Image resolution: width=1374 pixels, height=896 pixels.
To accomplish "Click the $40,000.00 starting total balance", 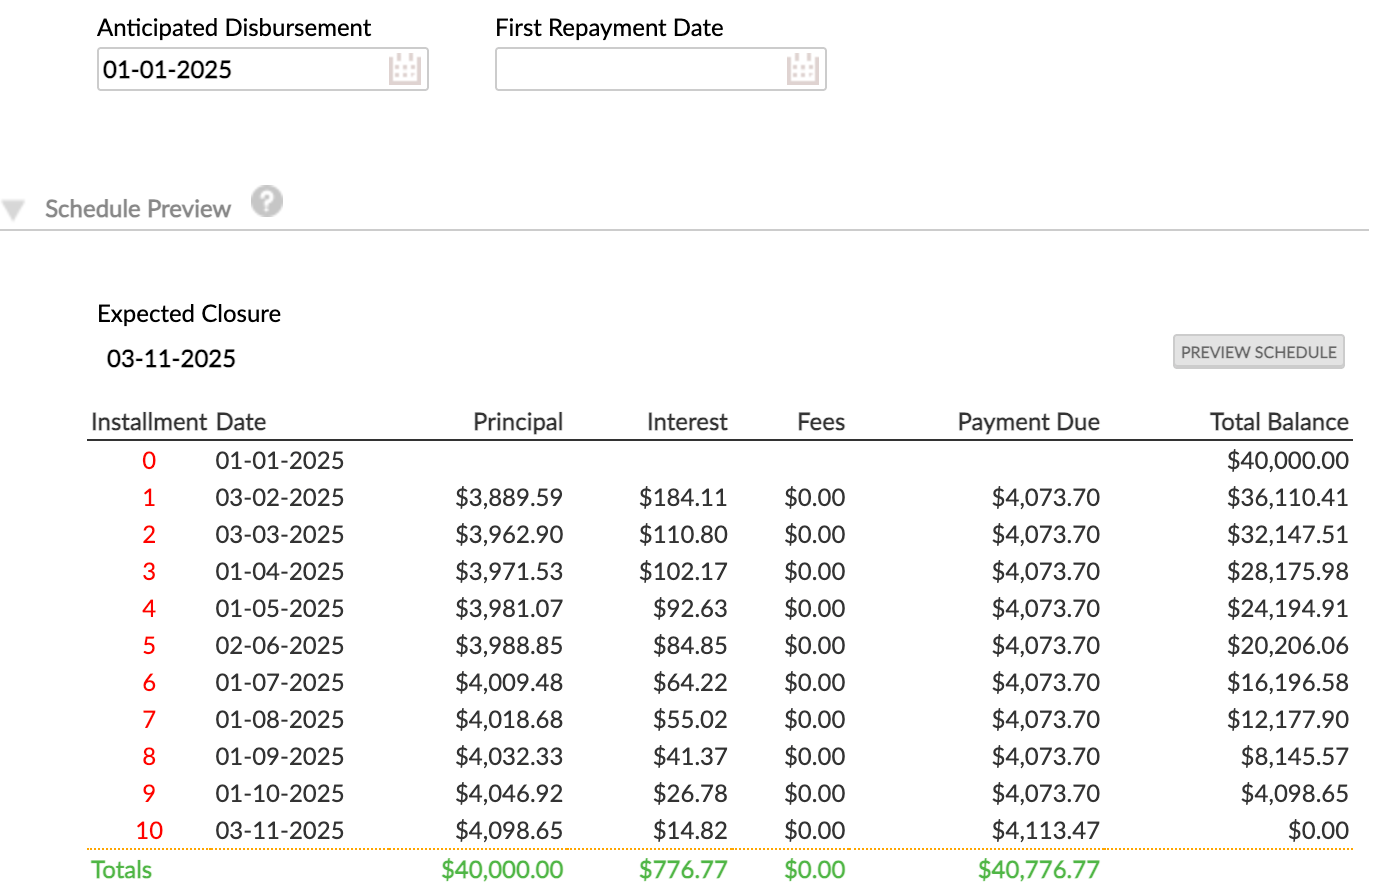I will [x=1287, y=461].
